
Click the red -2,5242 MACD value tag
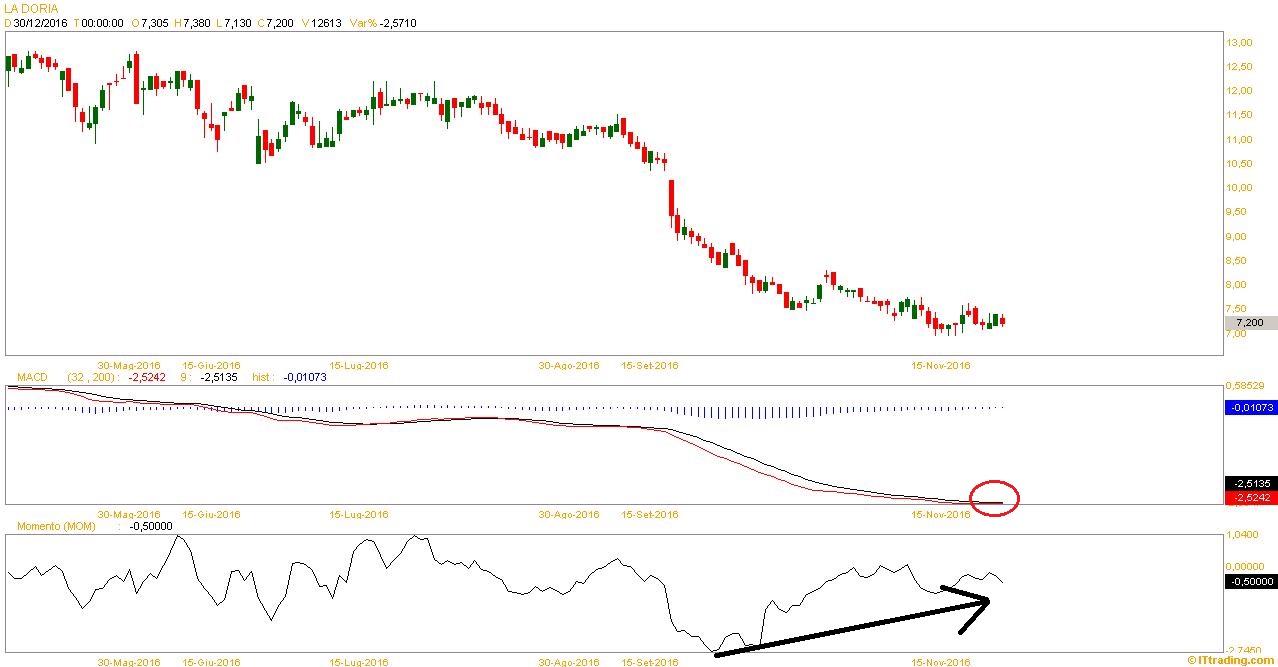(1250, 496)
